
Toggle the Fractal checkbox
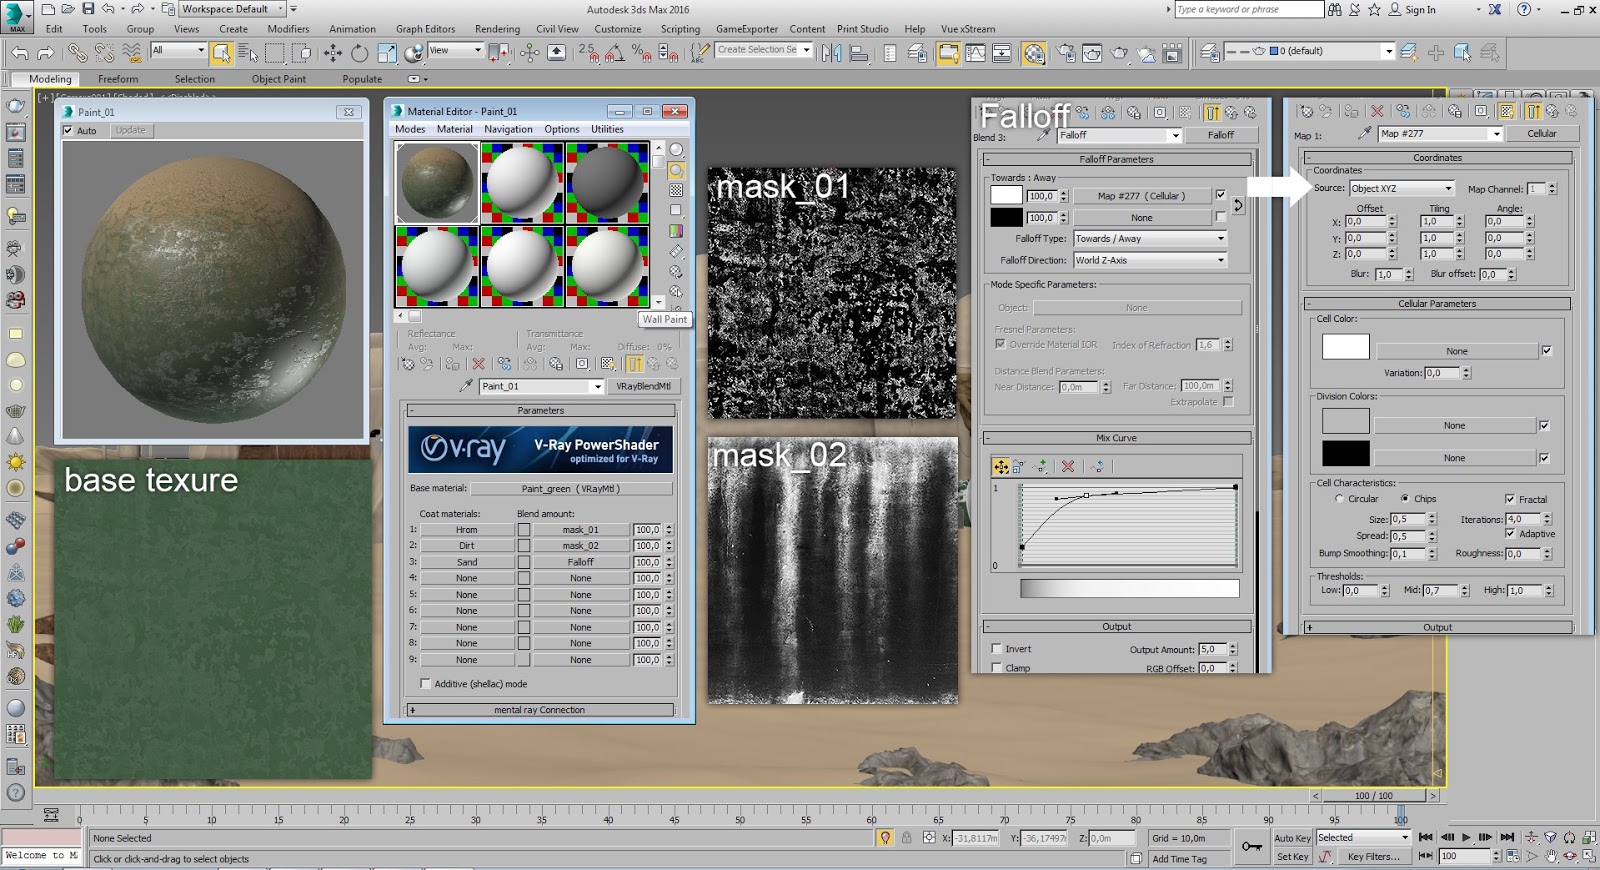pyautogui.click(x=1510, y=499)
